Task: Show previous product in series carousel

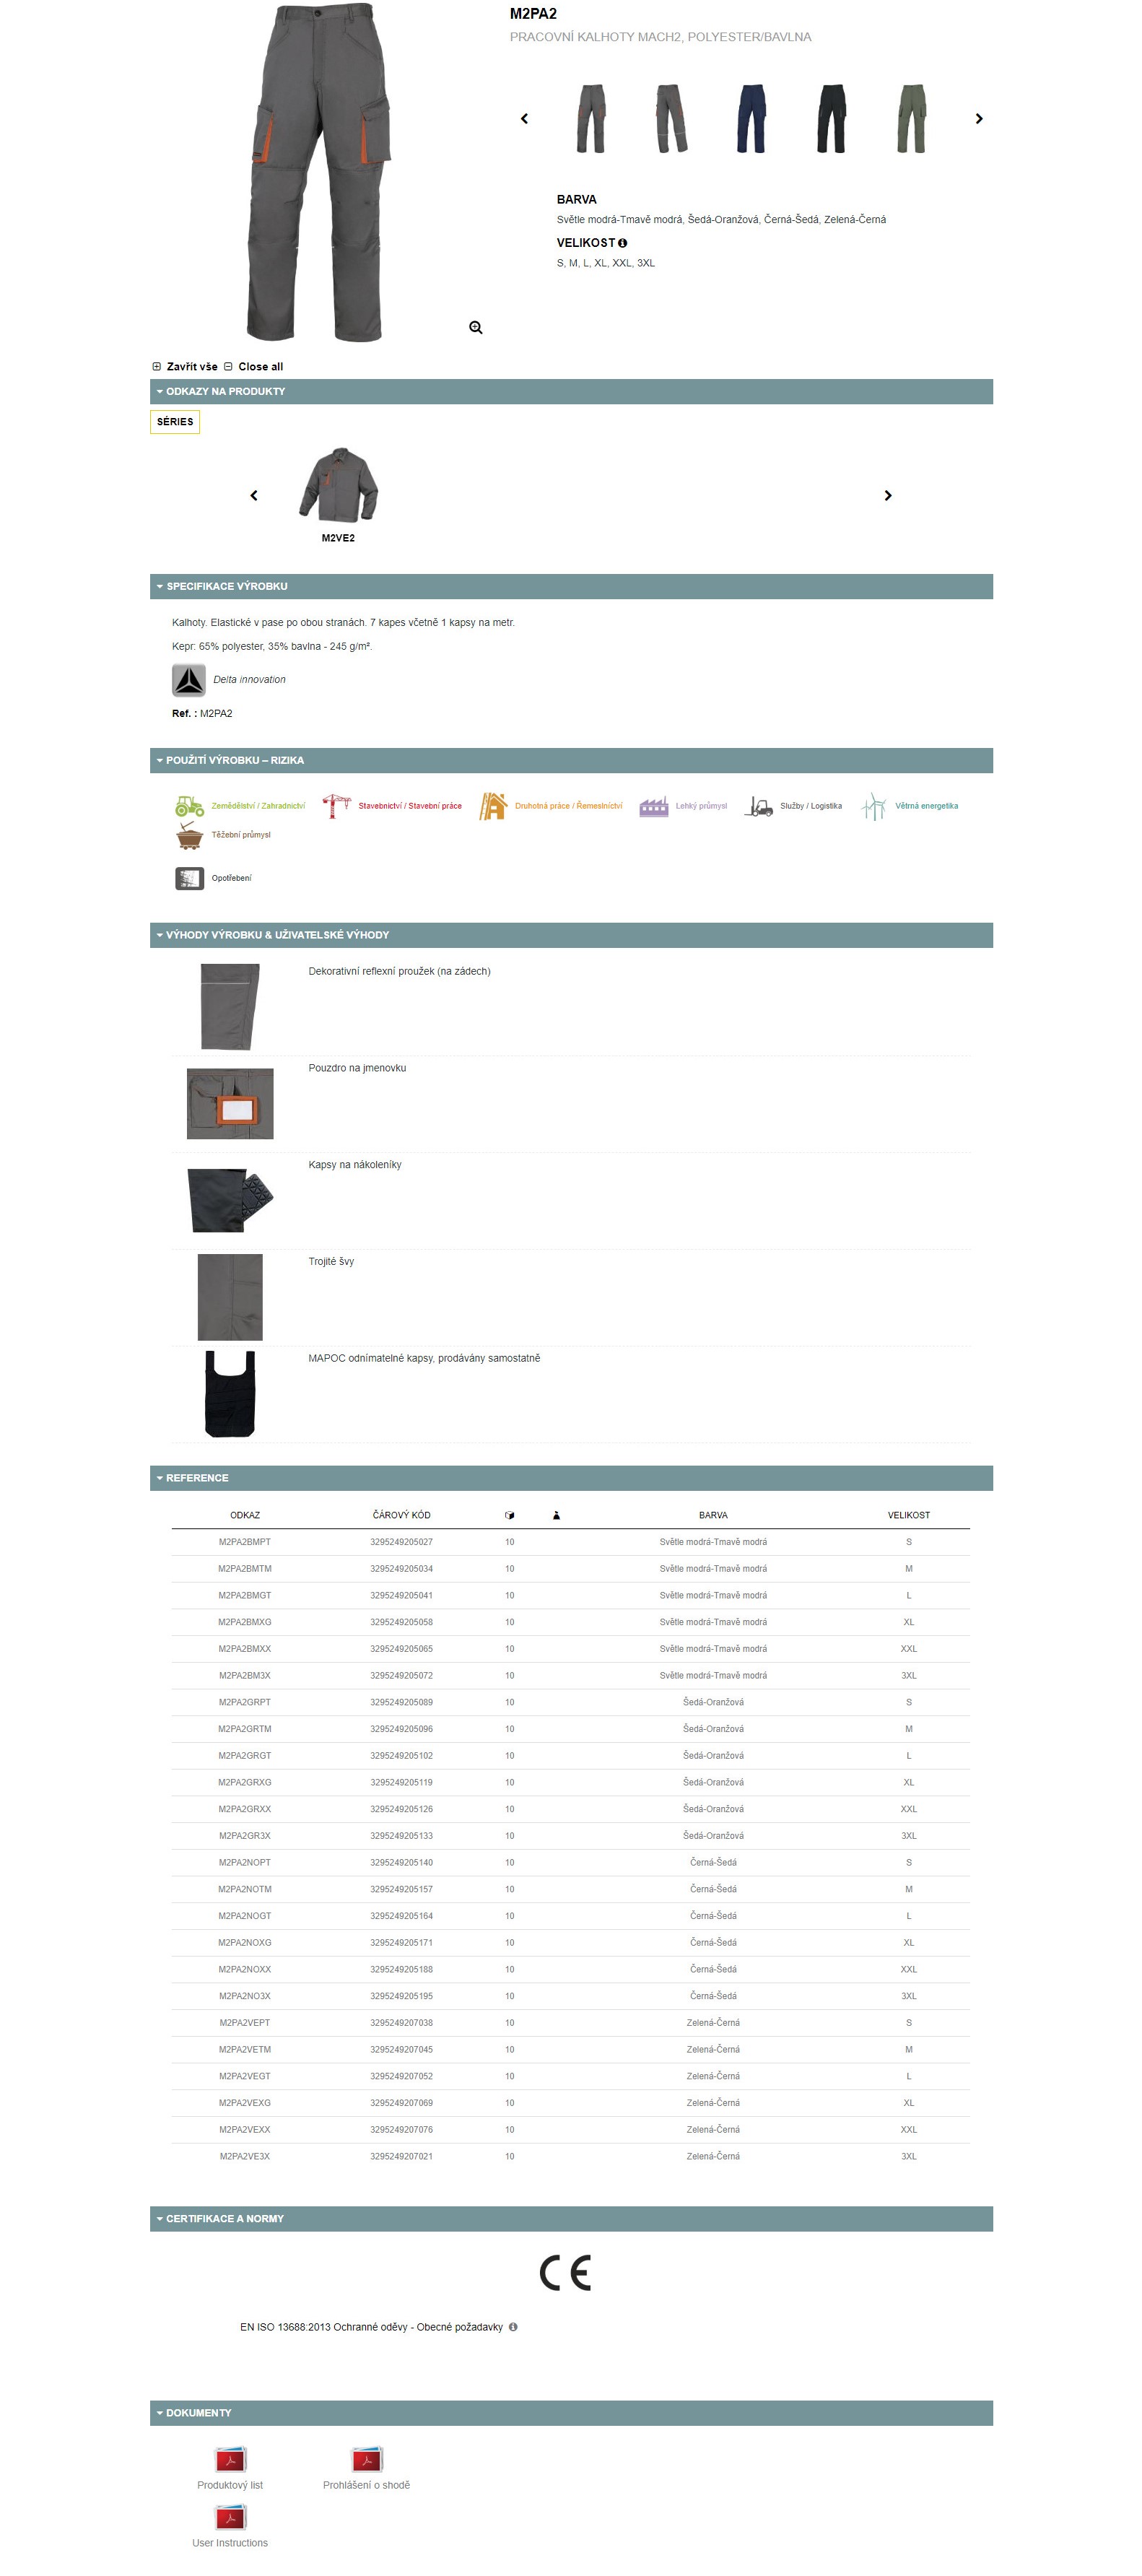Action: point(254,495)
